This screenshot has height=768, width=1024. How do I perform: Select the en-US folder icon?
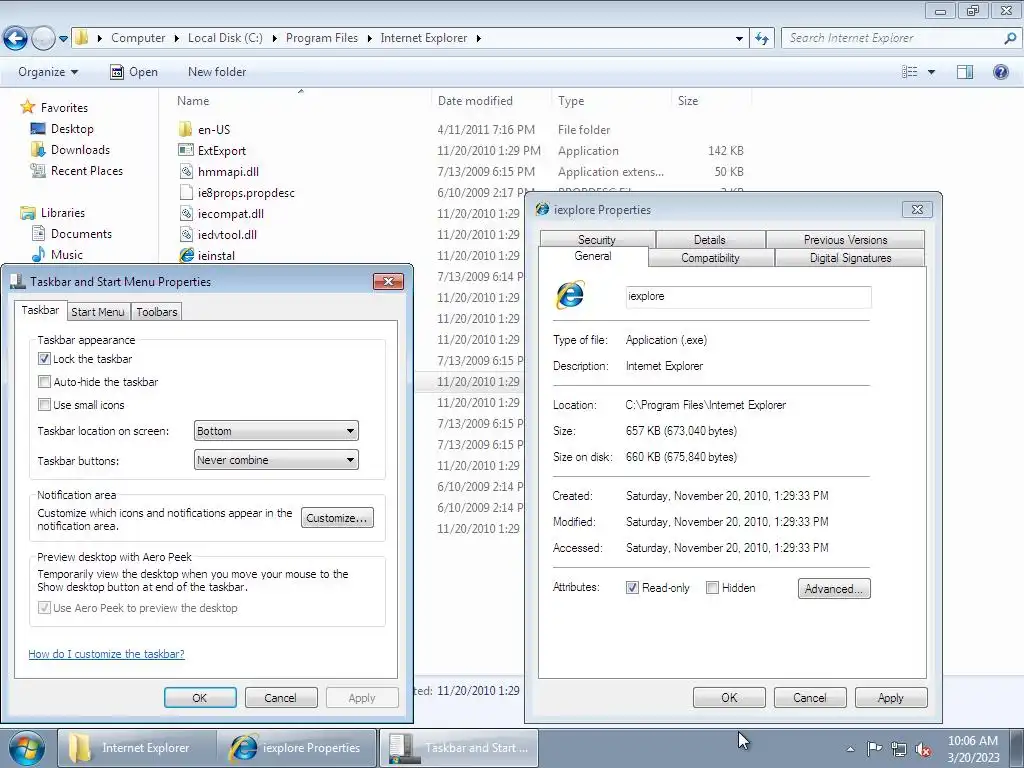pos(185,129)
